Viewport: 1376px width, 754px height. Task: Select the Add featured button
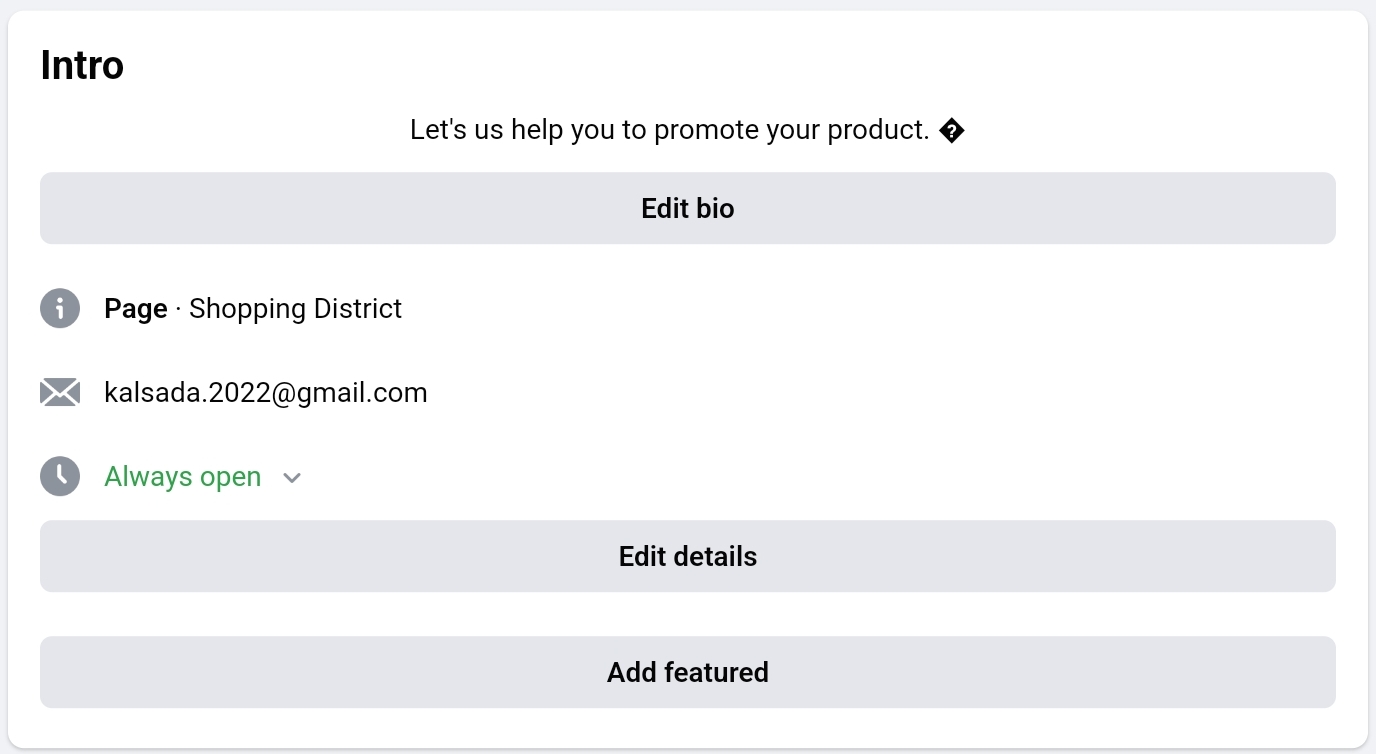tap(688, 672)
